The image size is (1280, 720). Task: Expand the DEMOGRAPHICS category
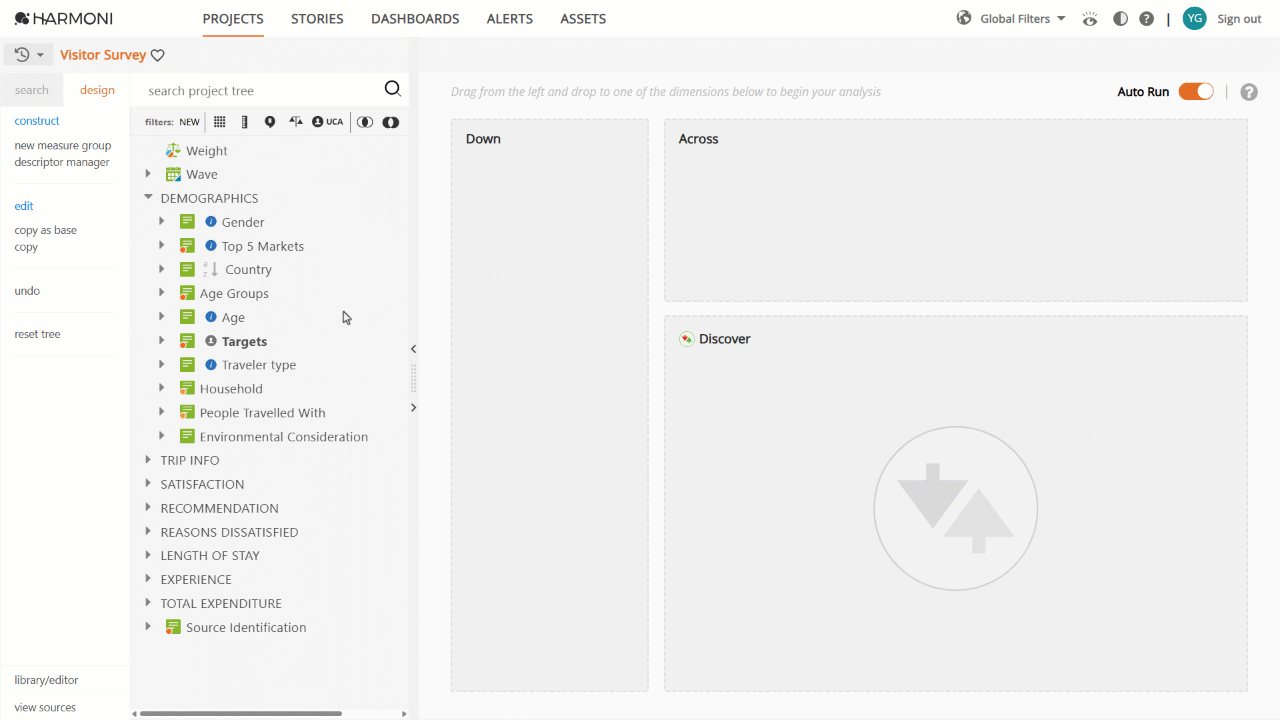tap(148, 197)
